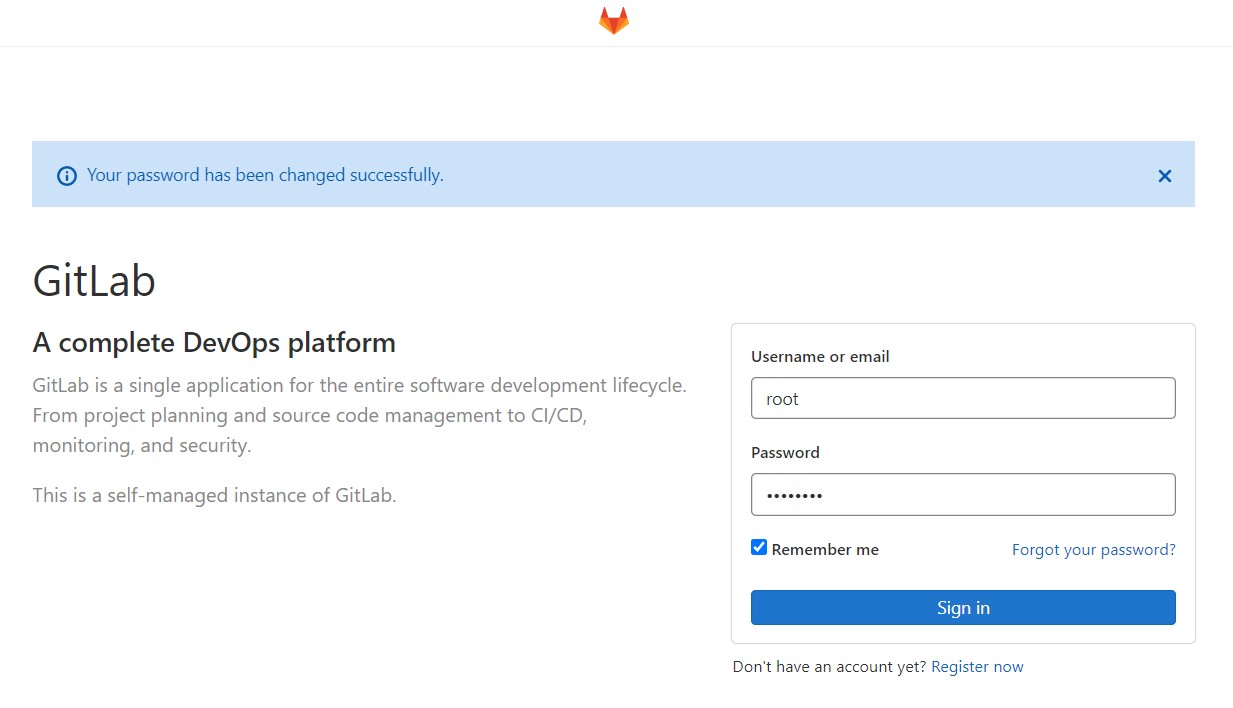Image resolution: width=1233 pixels, height=708 pixels.
Task: Click the 'Remember me' label text
Action: point(825,550)
